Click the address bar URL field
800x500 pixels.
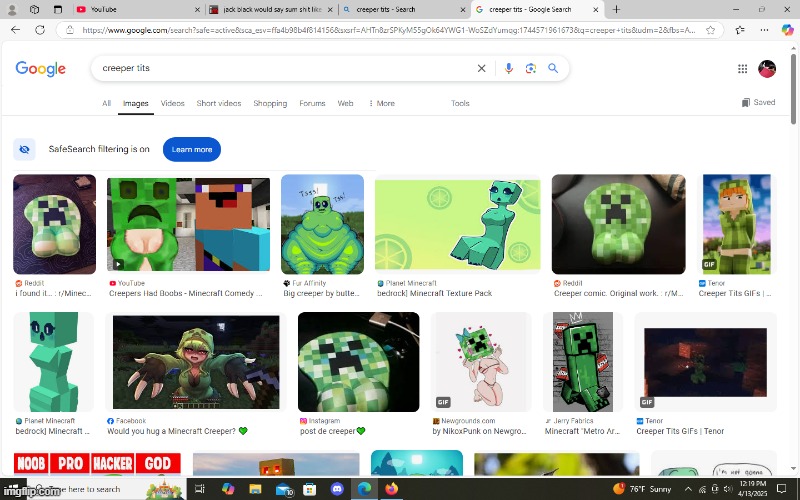[389, 30]
